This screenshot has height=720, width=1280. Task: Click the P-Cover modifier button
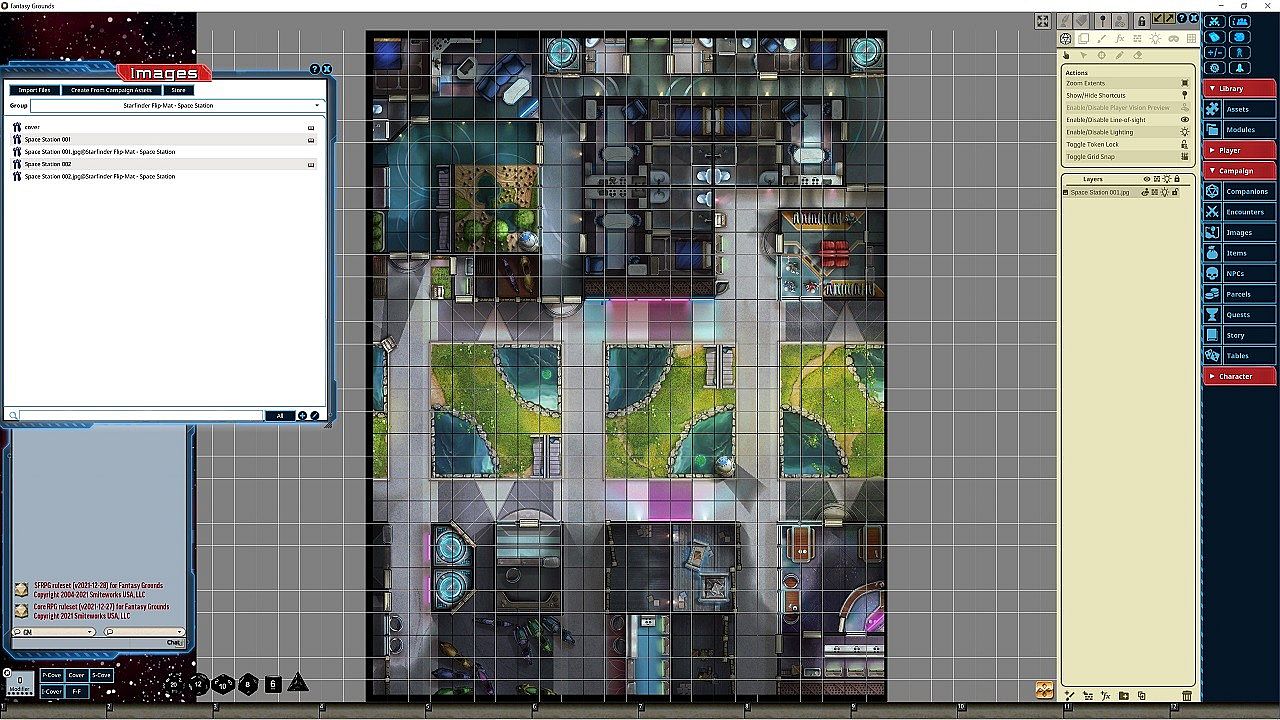tap(51, 675)
